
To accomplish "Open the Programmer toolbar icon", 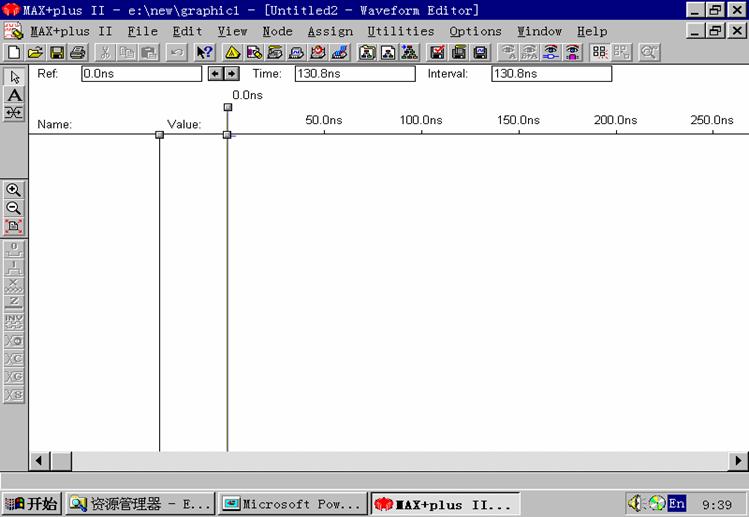I will pos(340,52).
